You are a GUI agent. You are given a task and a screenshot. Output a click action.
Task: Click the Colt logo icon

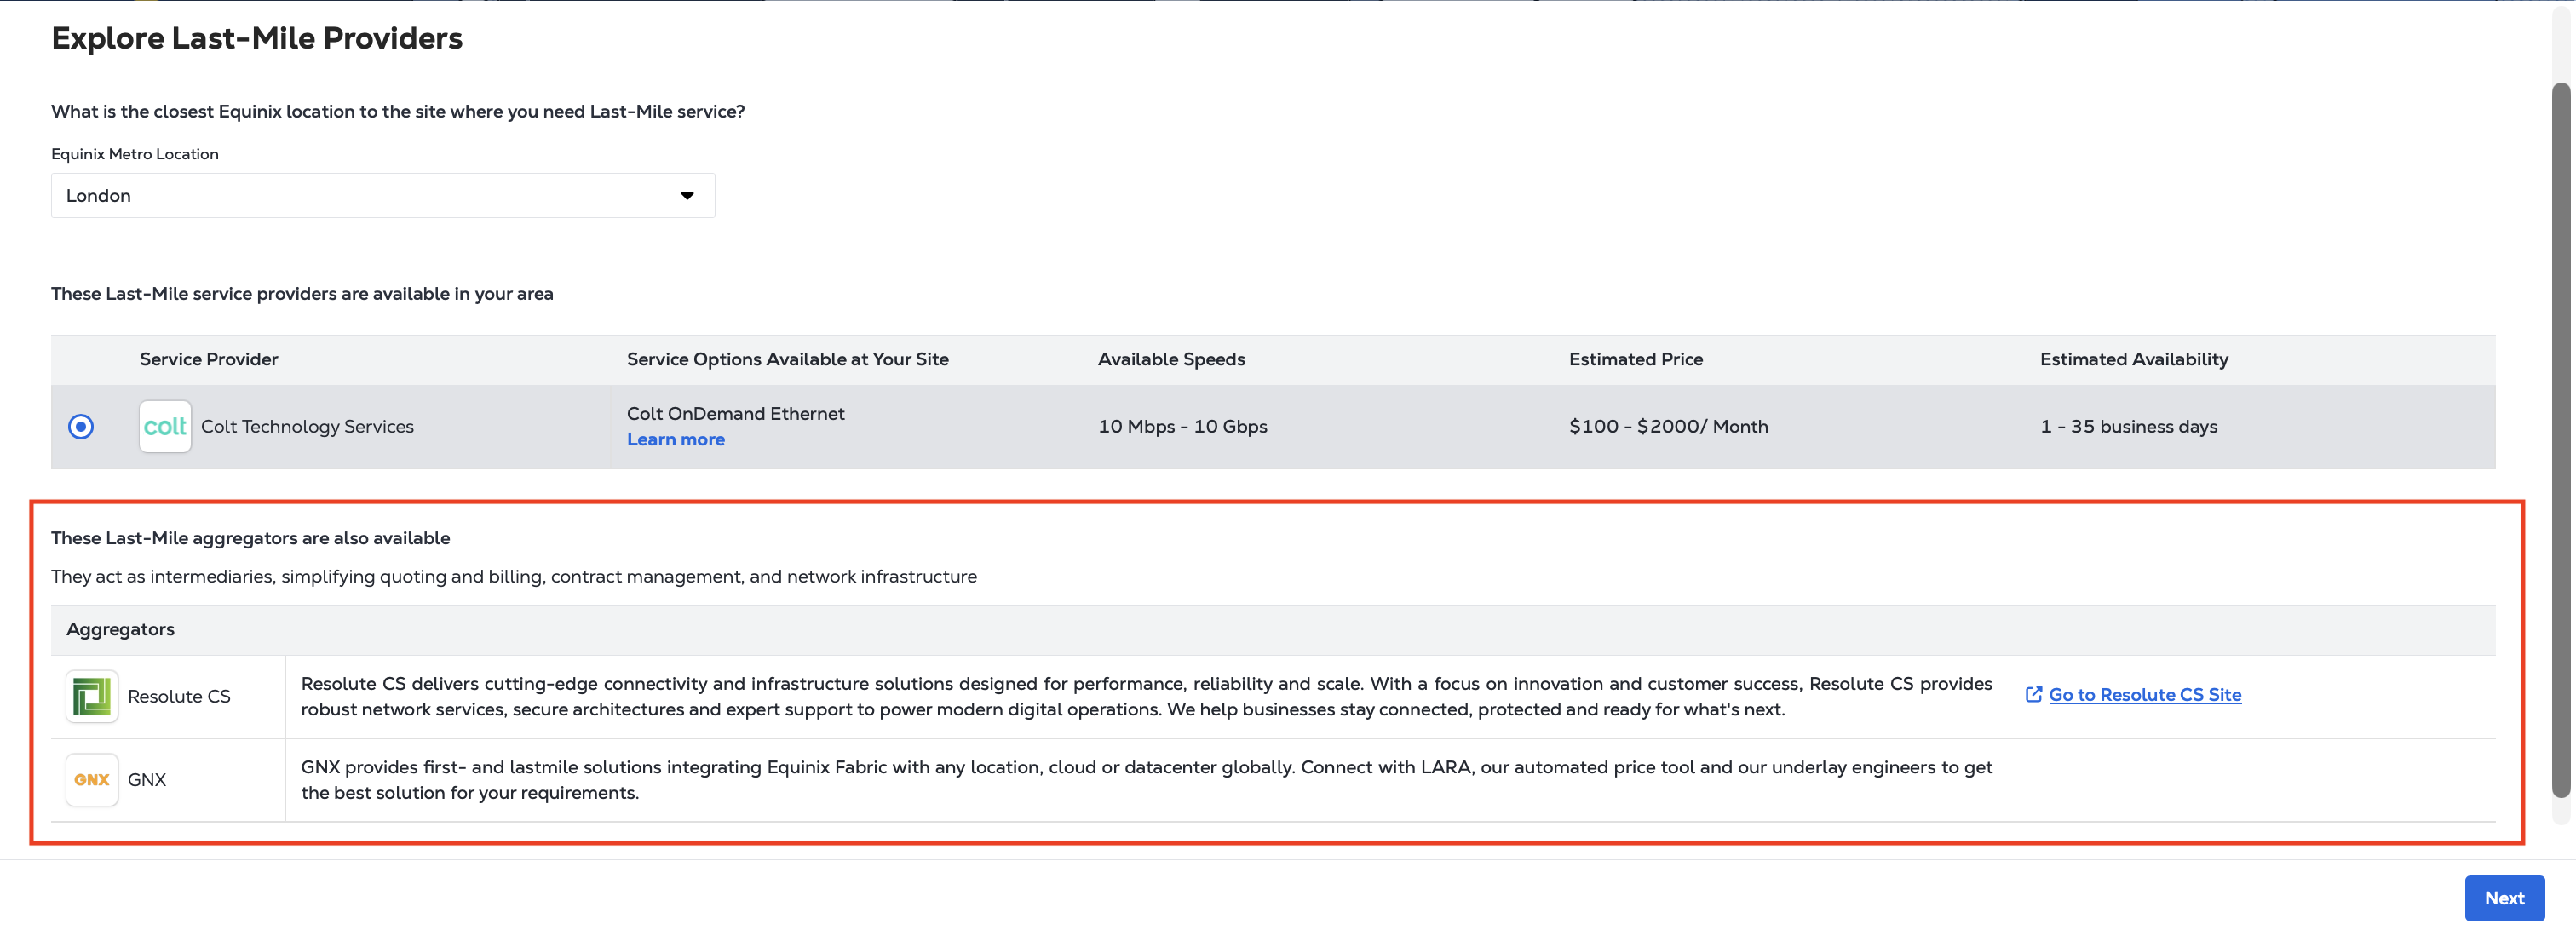tap(165, 427)
